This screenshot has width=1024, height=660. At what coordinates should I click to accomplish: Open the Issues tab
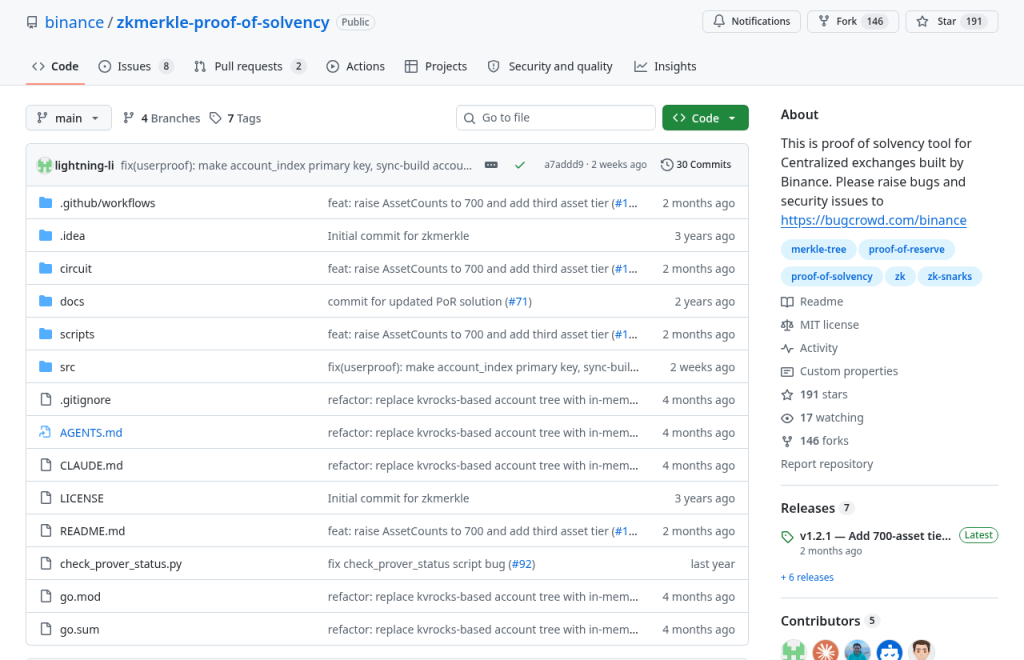136,67
